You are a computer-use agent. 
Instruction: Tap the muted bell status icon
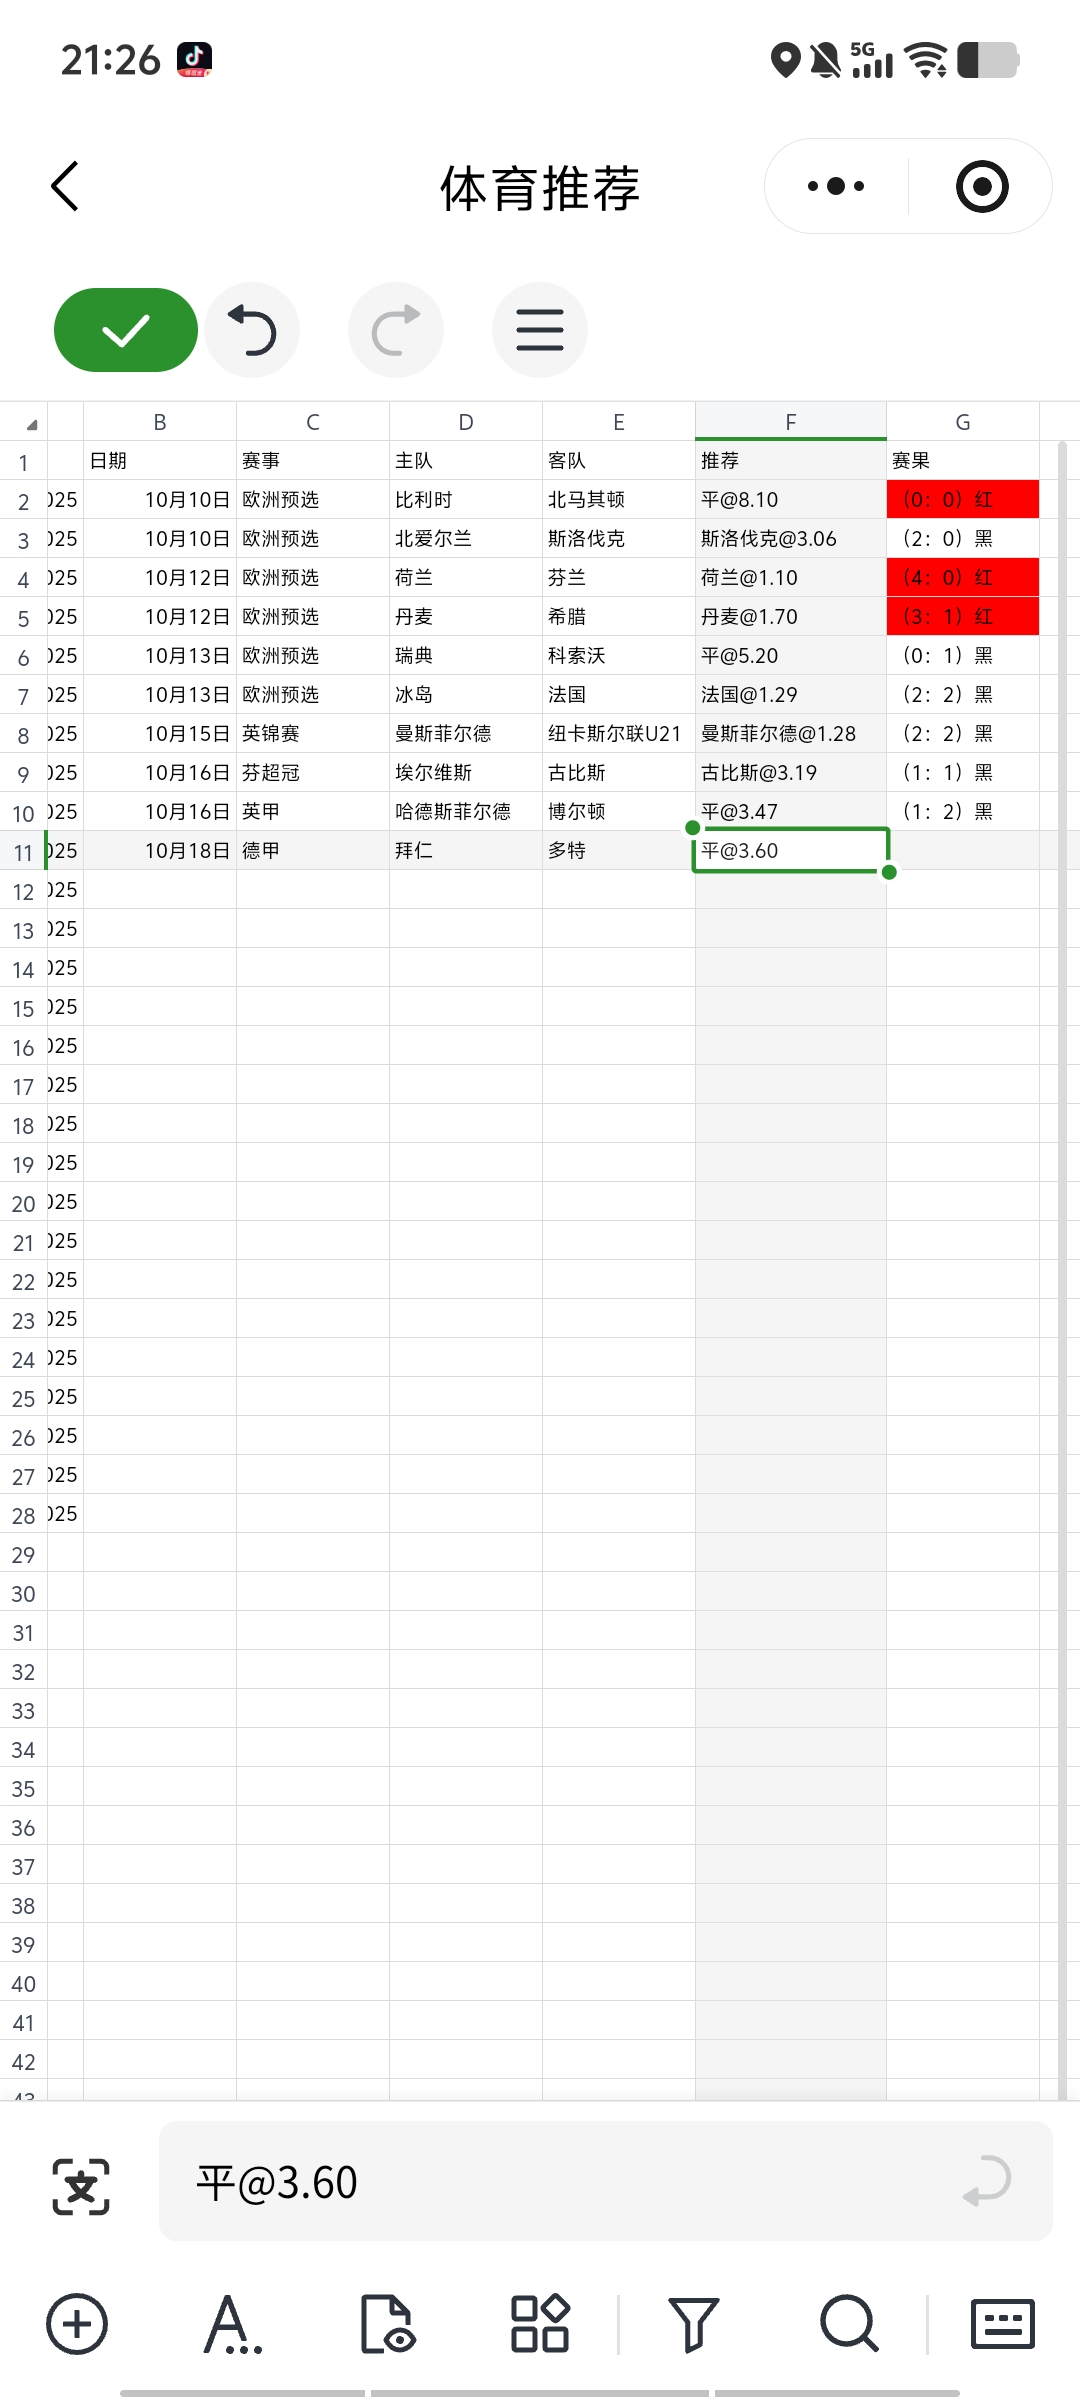pyautogui.click(x=826, y=60)
